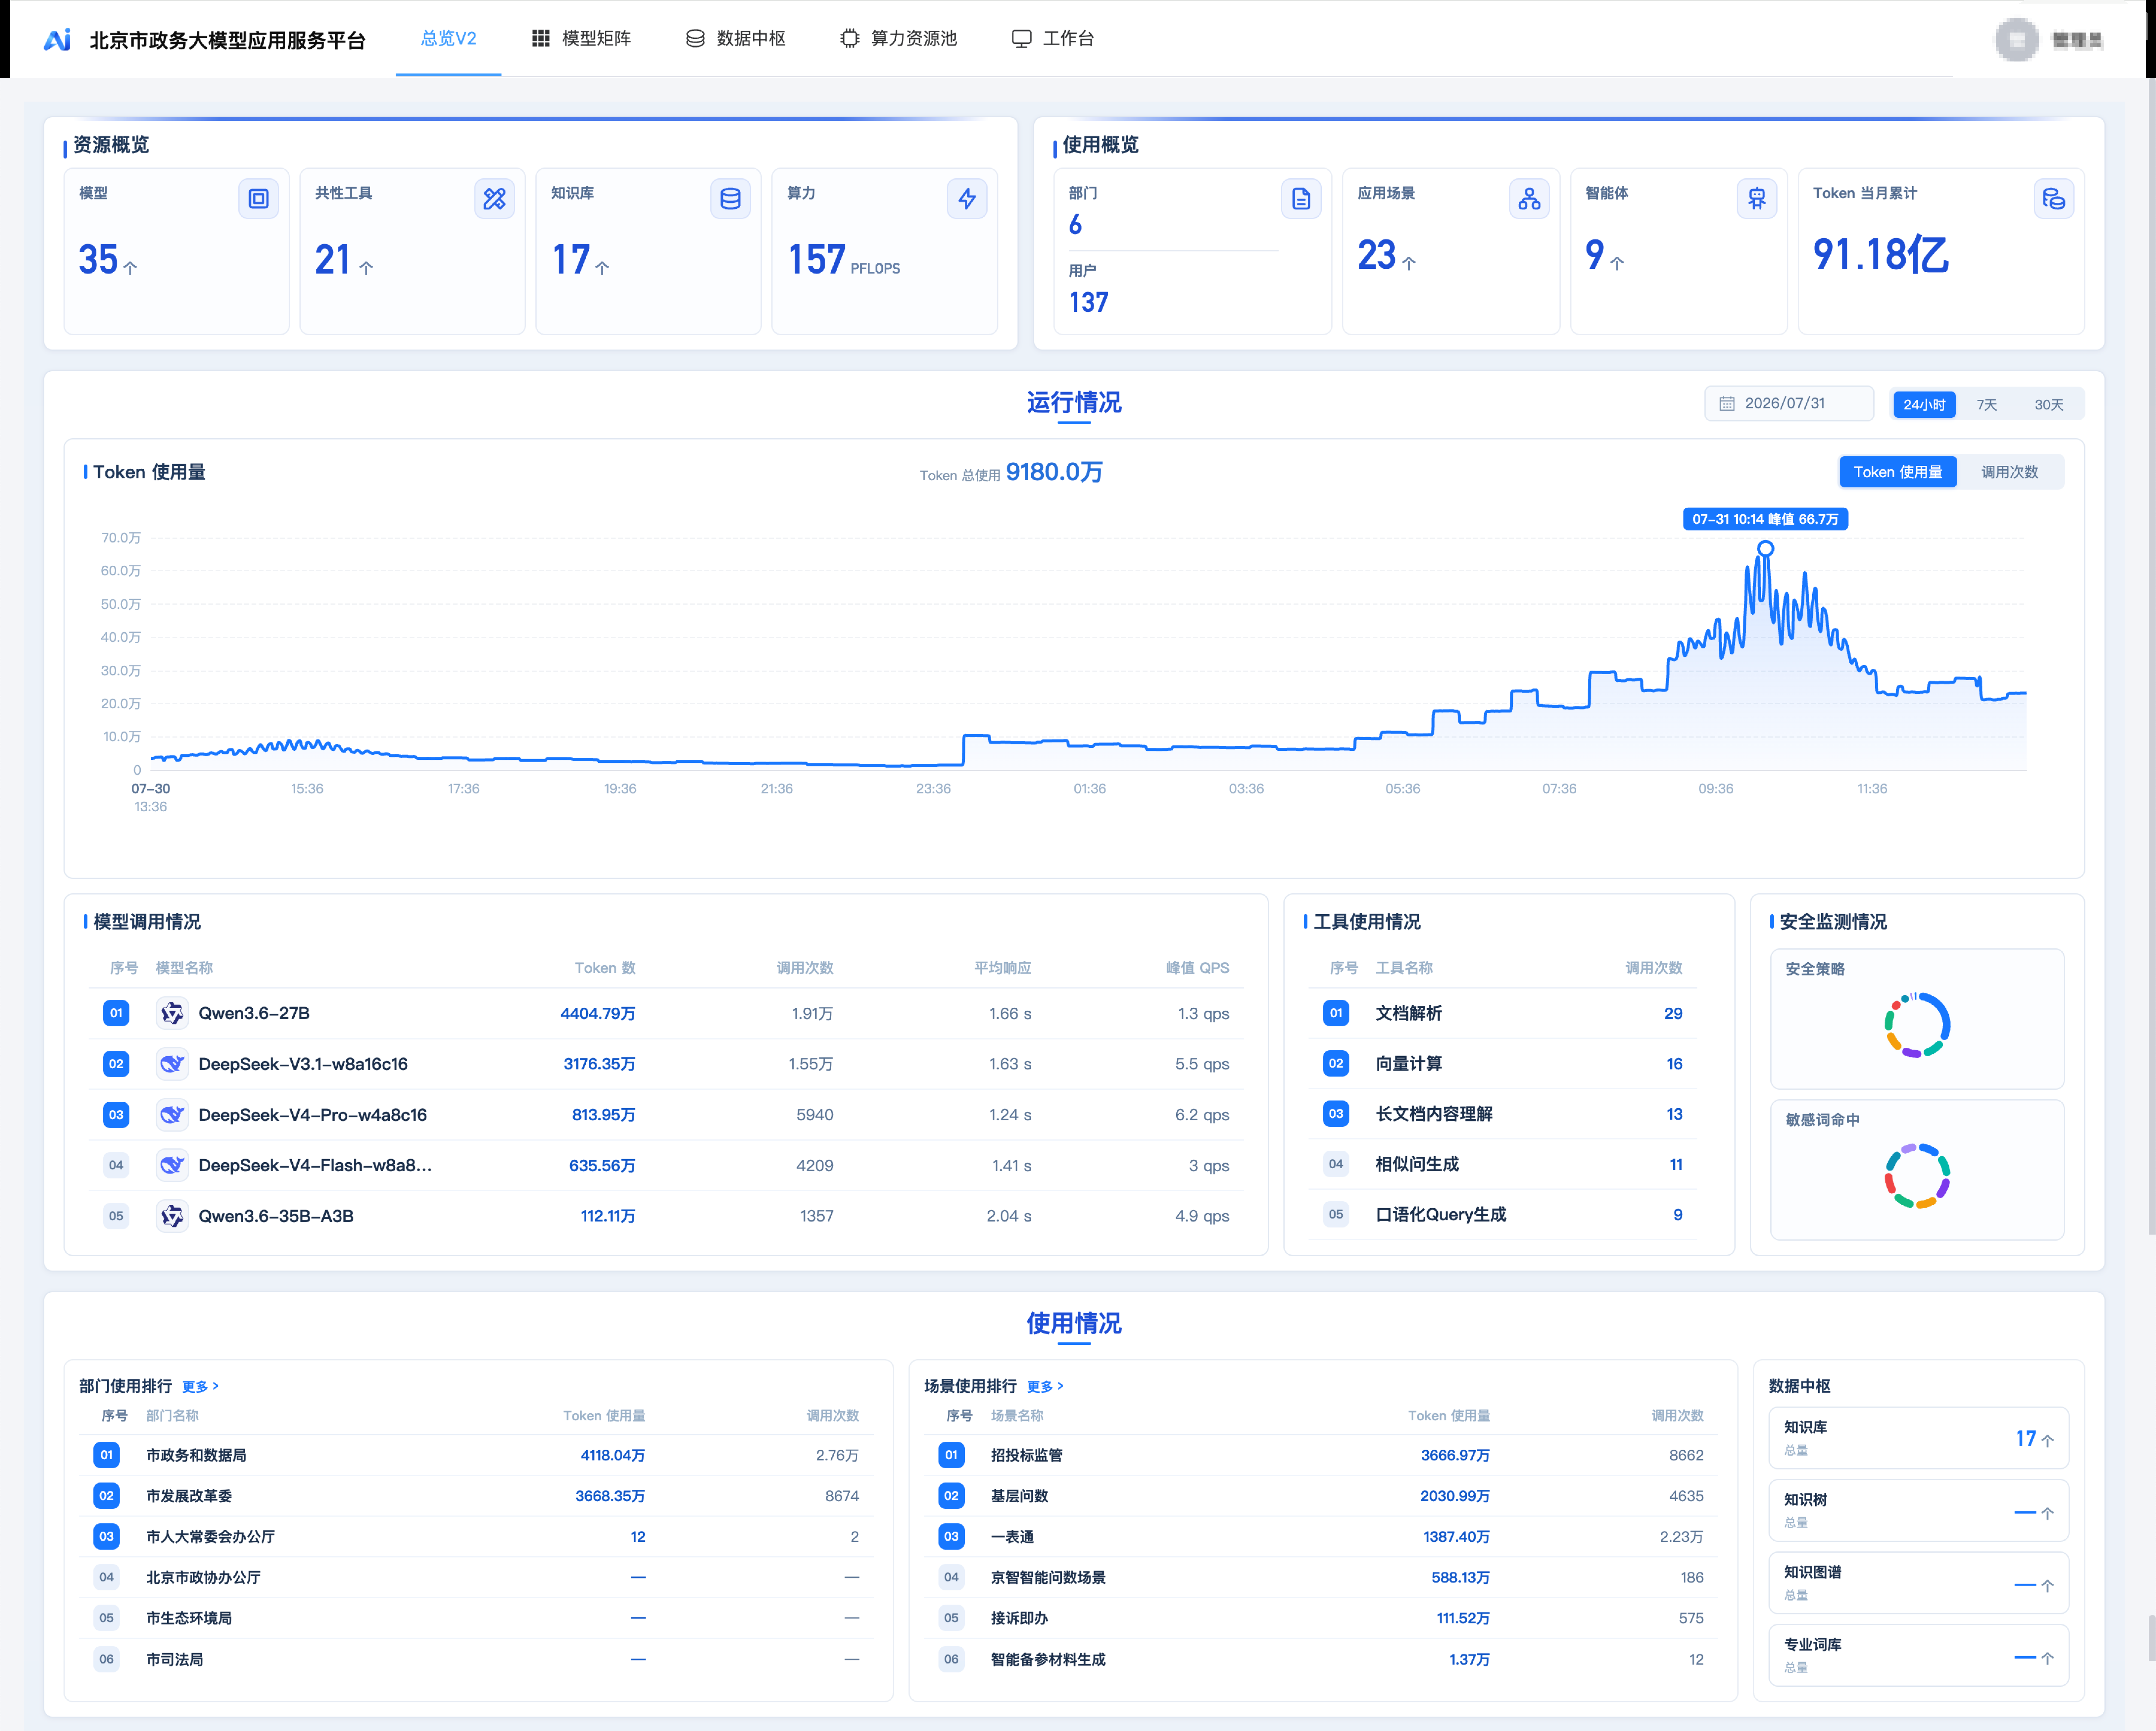Click the 文档解析 tool row

click(x=1502, y=1013)
